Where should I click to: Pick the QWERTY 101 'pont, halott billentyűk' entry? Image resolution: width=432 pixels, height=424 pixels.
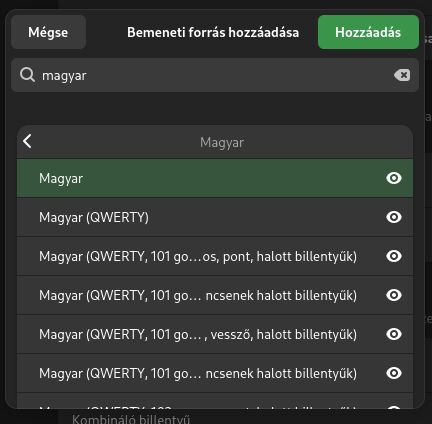coord(215,256)
